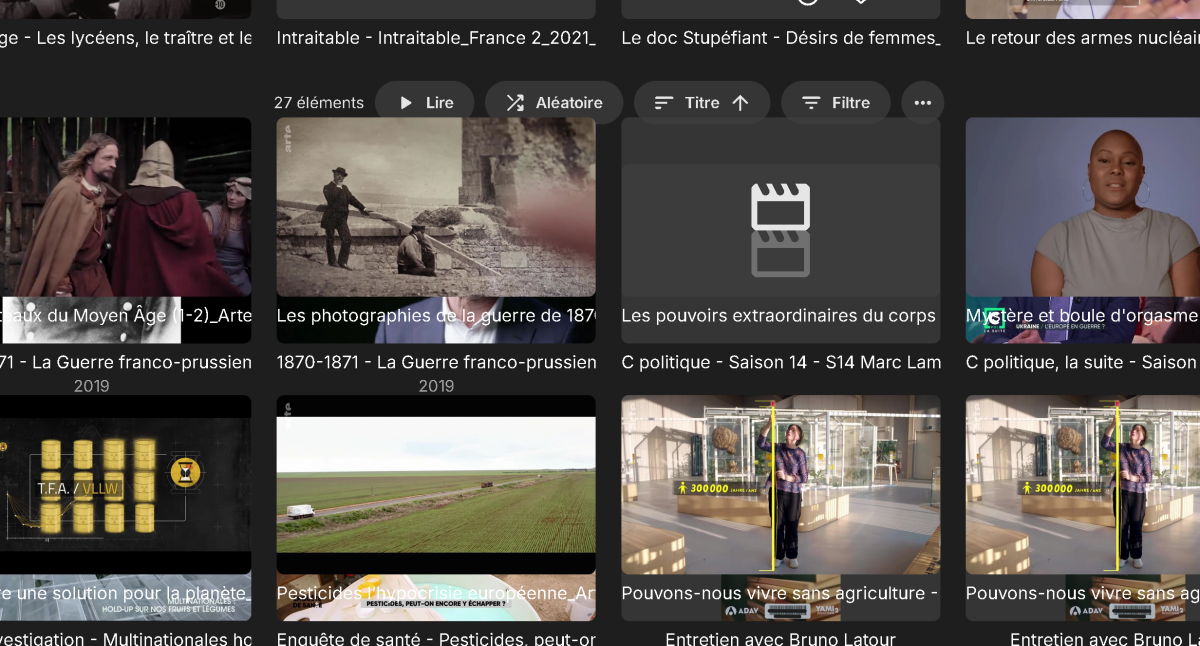Click title 'vestigation - Multinationales ho'
The height and width of the screenshot is (646, 1200).
[126, 638]
